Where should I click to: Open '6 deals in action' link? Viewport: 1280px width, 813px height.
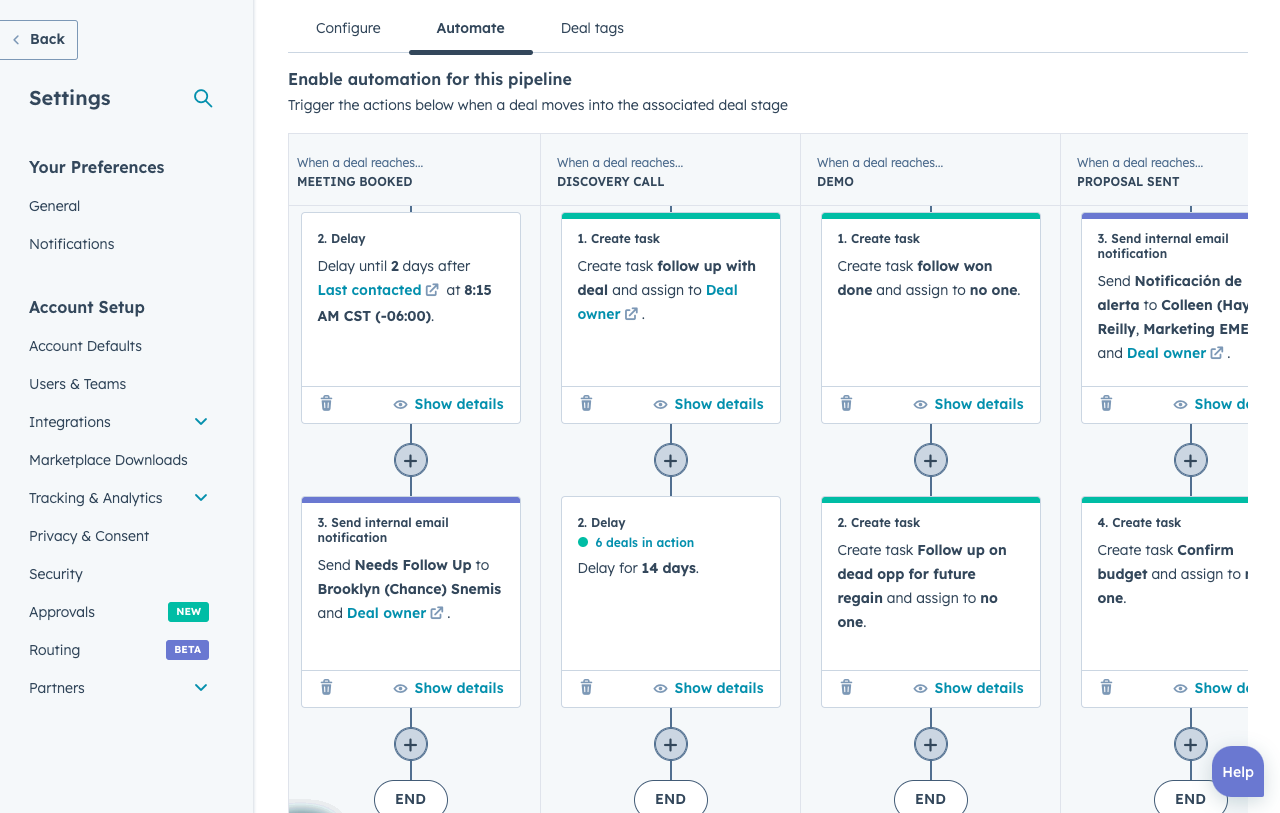tap(644, 543)
